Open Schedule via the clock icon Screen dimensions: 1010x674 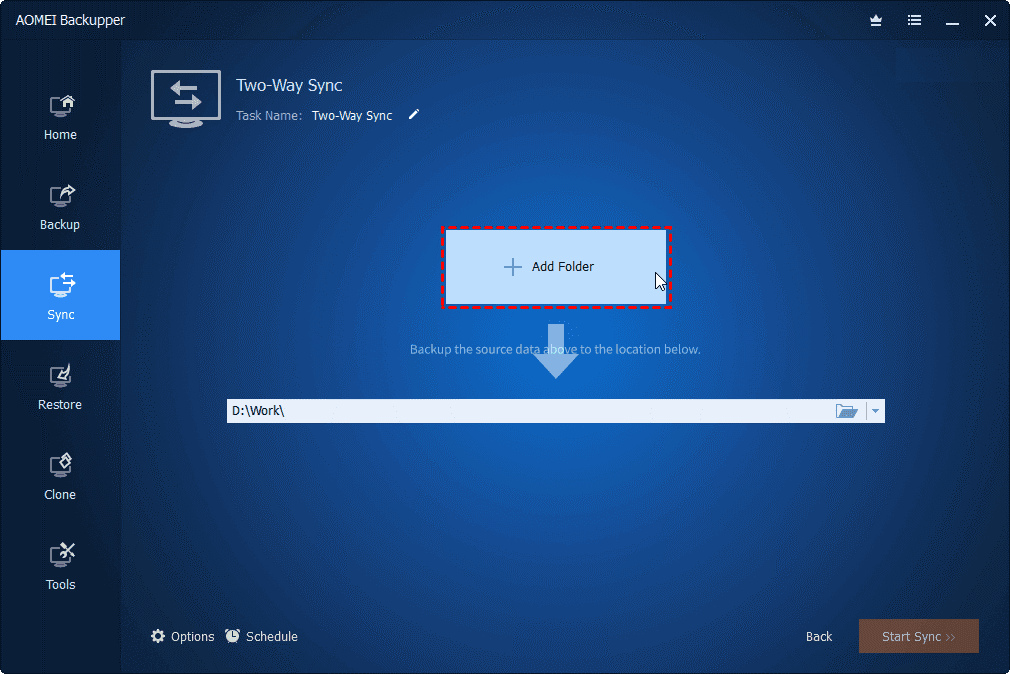pyautogui.click(x=231, y=636)
